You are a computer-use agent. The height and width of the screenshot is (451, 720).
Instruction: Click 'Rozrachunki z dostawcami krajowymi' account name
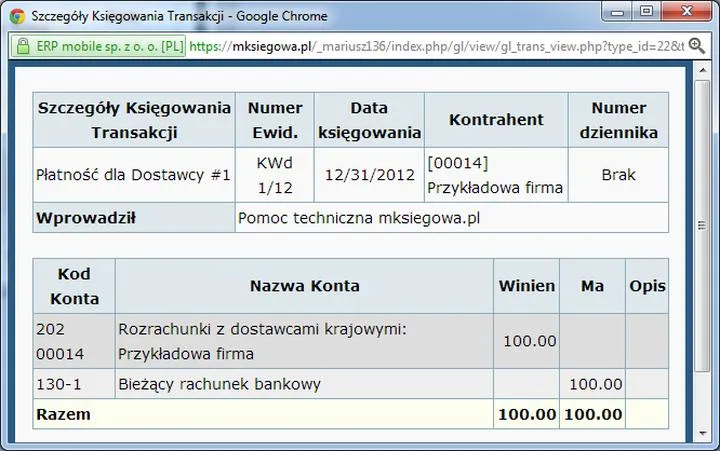click(x=262, y=329)
